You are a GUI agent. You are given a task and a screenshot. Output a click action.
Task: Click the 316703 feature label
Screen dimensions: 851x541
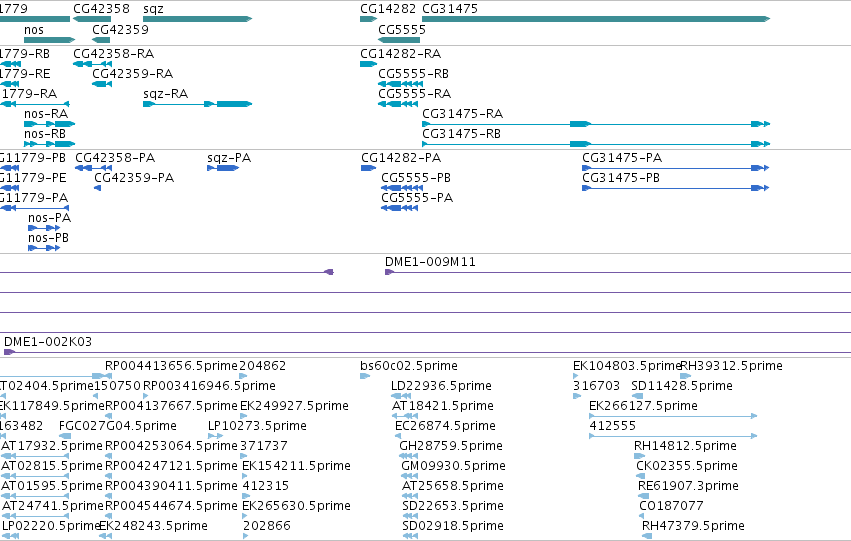click(596, 386)
